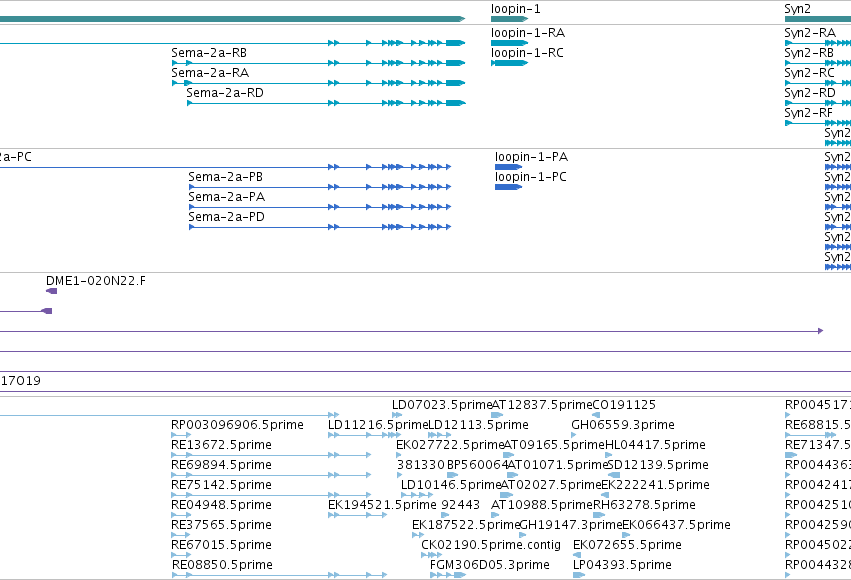Open the AT09165.5prime EST label
851x580 pixels.
pyautogui.click(x=554, y=445)
